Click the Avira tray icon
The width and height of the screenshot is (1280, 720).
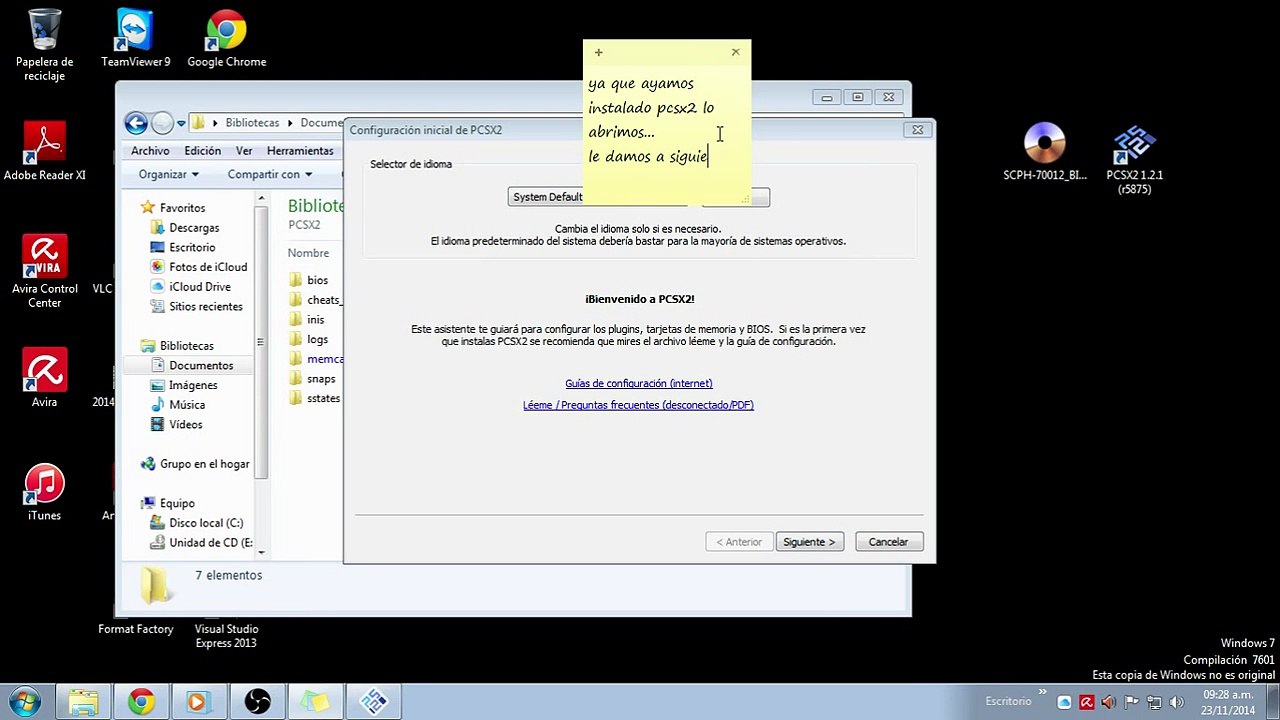coord(1087,702)
